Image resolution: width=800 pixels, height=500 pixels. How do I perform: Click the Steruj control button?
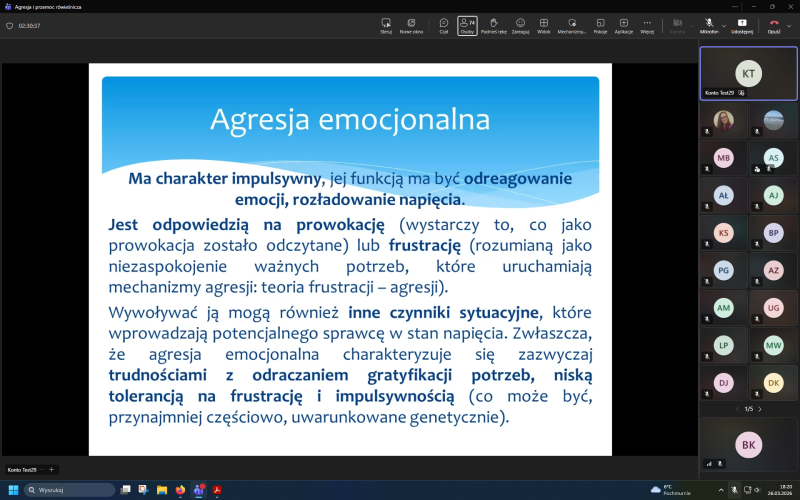pyautogui.click(x=386, y=25)
